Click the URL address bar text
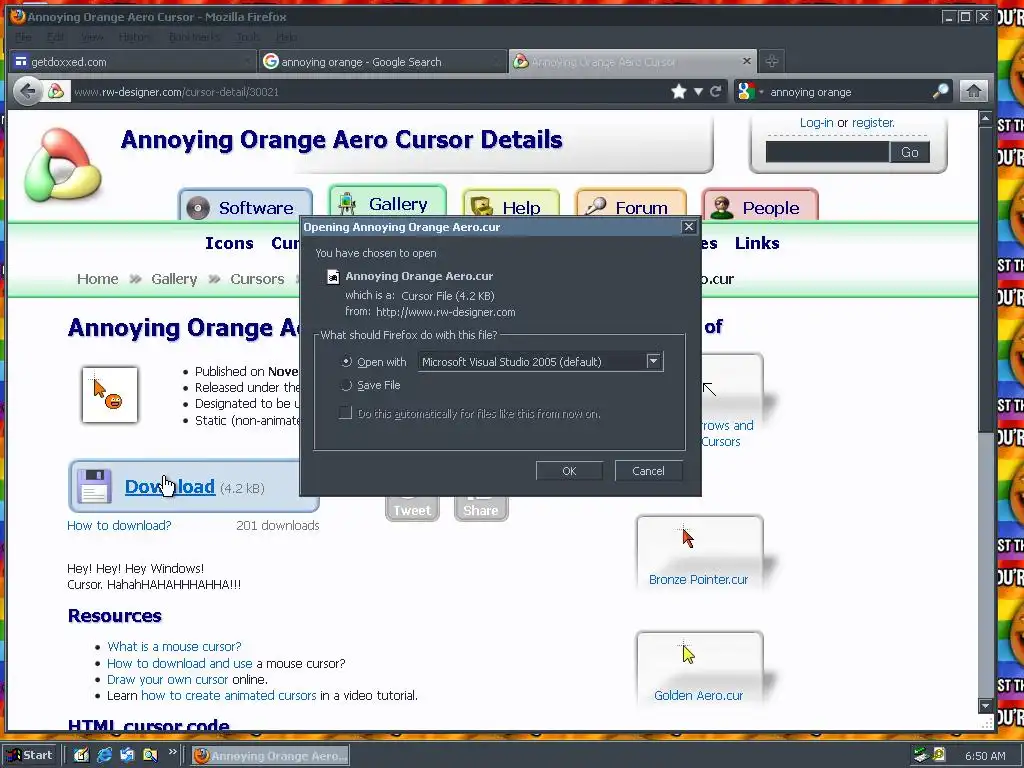 tap(176, 92)
